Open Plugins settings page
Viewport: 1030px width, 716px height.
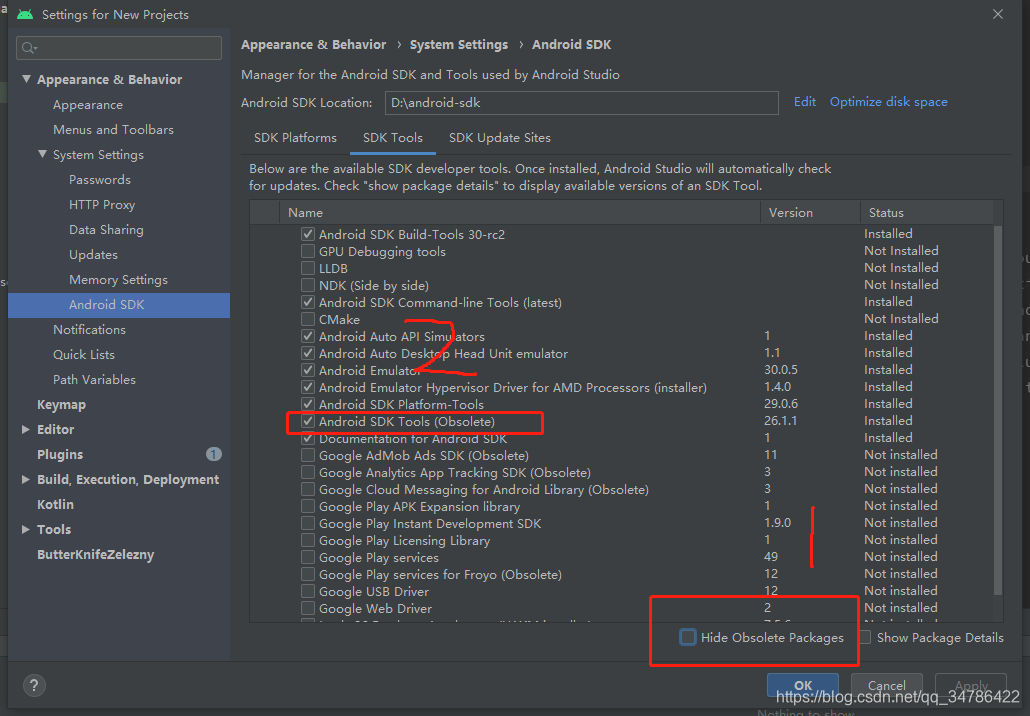tap(60, 455)
